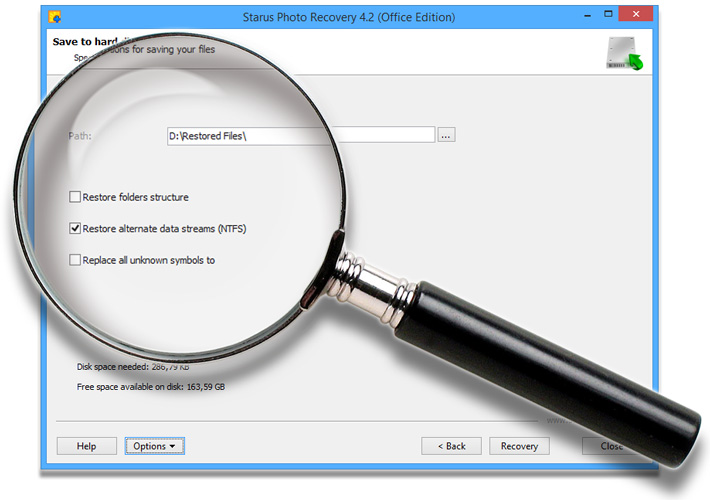Click the window title text
Viewport: 710px width, 500px height.
click(349, 17)
